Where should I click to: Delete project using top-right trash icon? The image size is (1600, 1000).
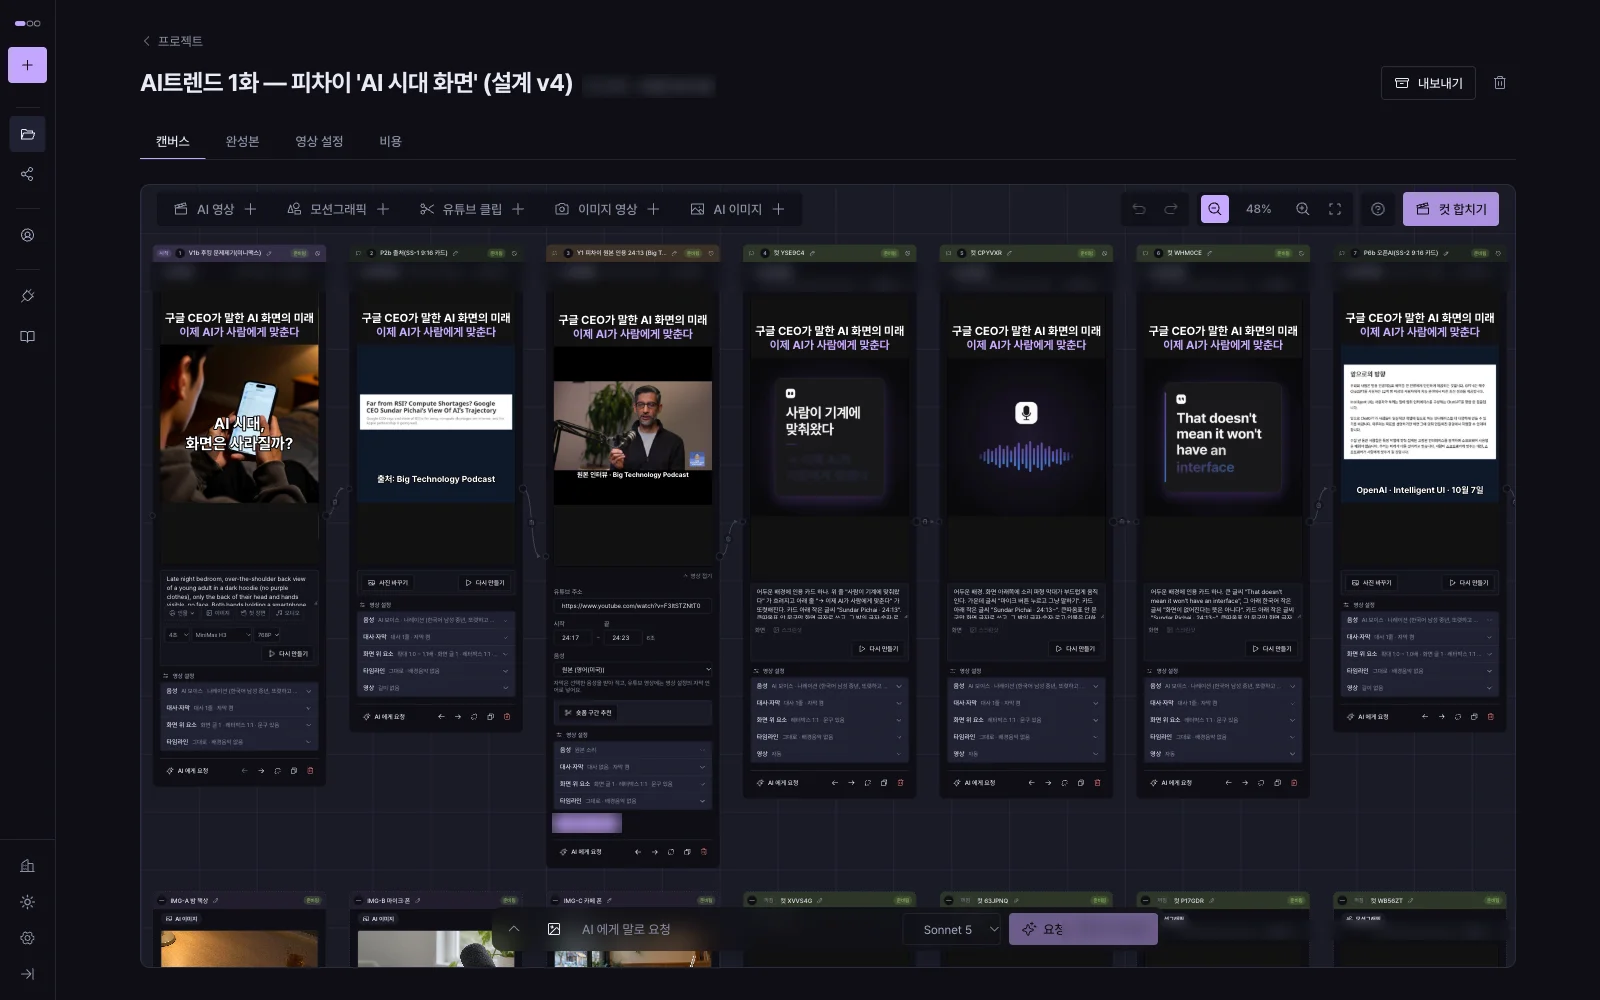click(x=1500, y=83)
